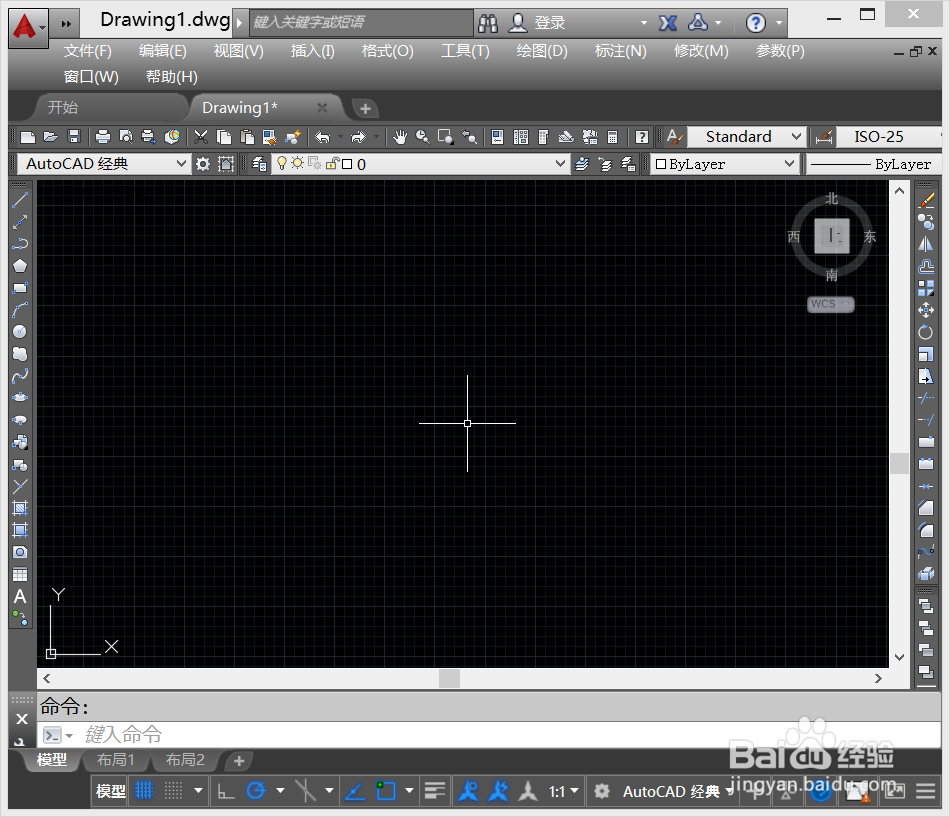Select the Erase tool in modify toolbar

pyautogui.click(x=926, y=200)
